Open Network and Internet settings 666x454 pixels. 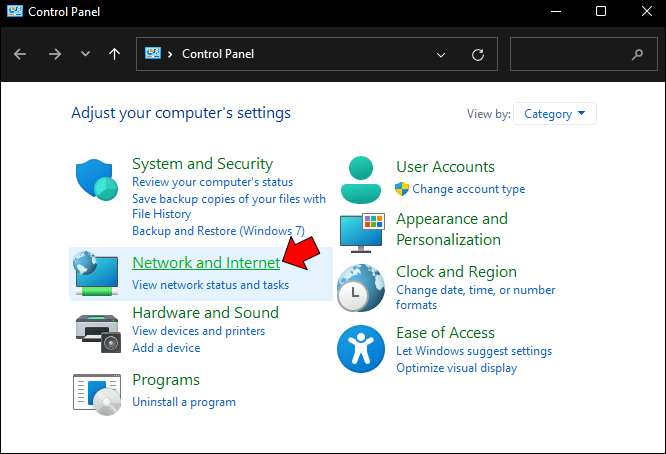206,263
